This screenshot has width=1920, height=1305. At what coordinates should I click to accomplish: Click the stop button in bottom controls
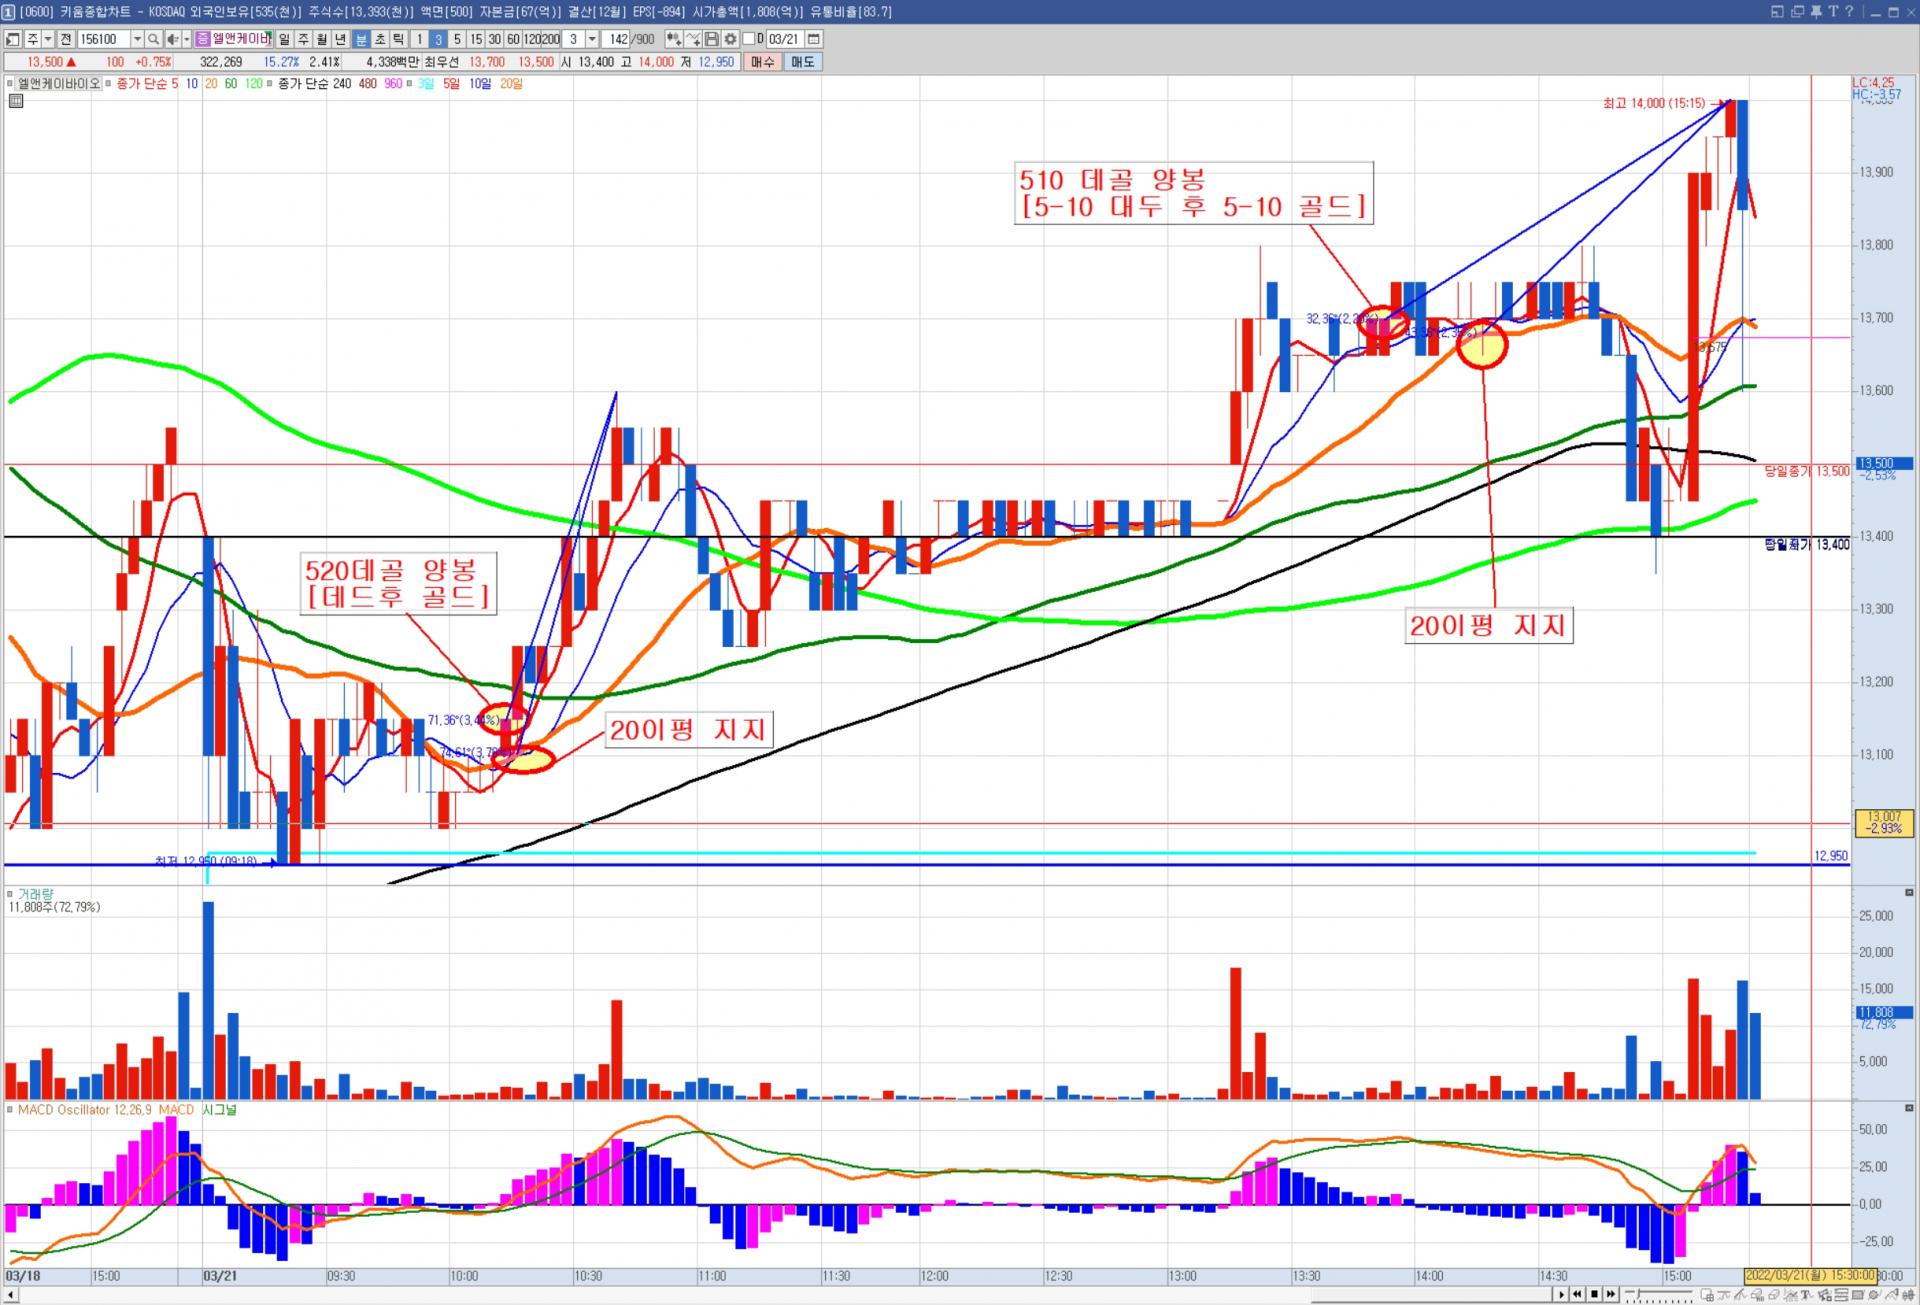(x=1594, y=1294)
